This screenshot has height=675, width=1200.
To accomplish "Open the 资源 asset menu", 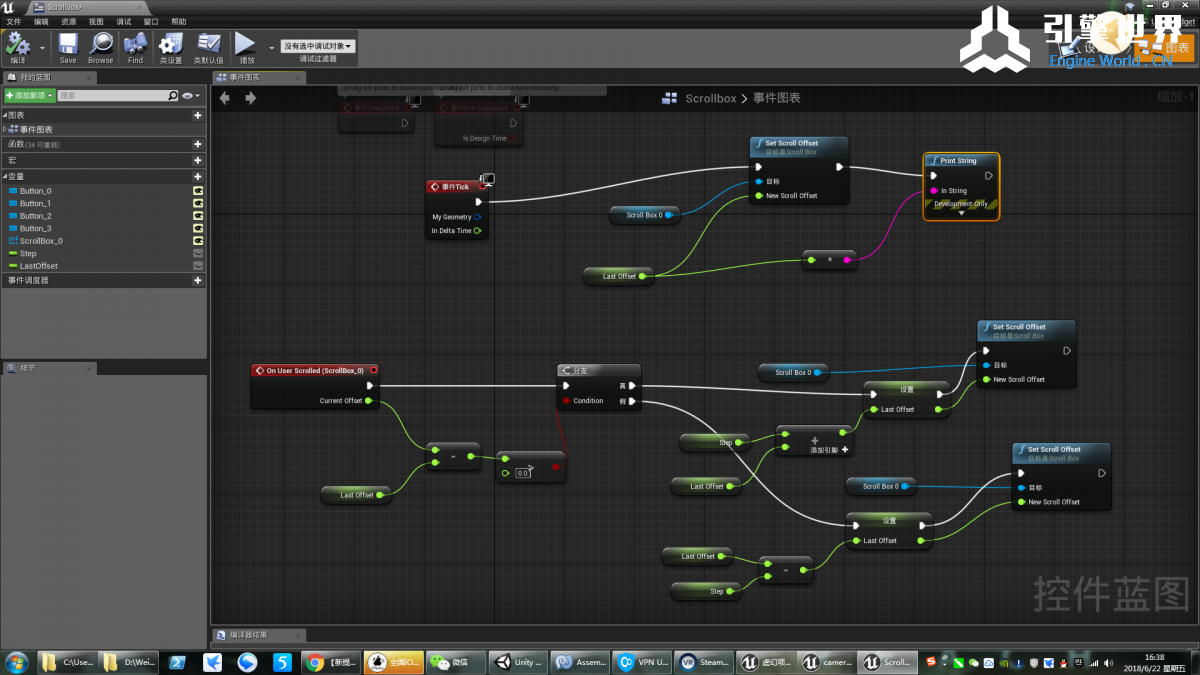I will coord(68,21).
